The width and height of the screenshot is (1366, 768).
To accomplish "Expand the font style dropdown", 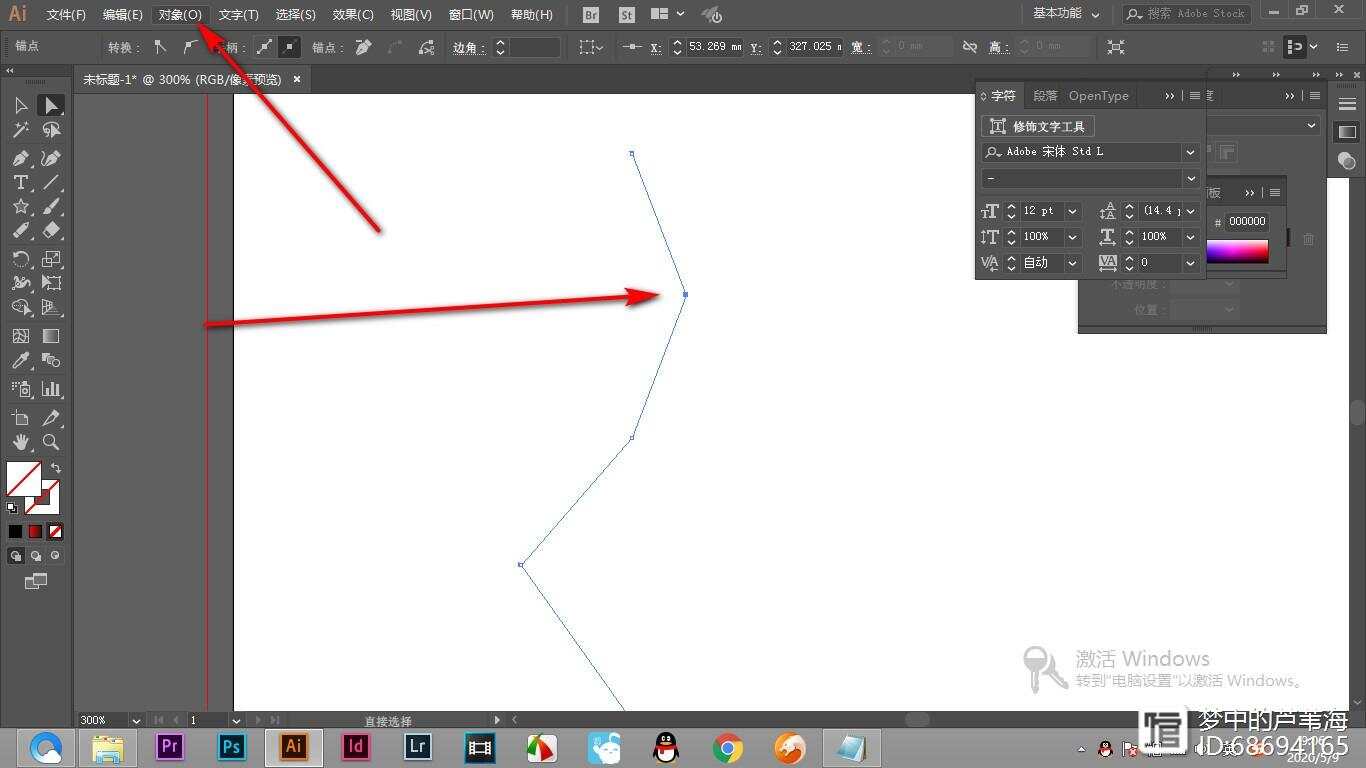I will (1190, 178).
